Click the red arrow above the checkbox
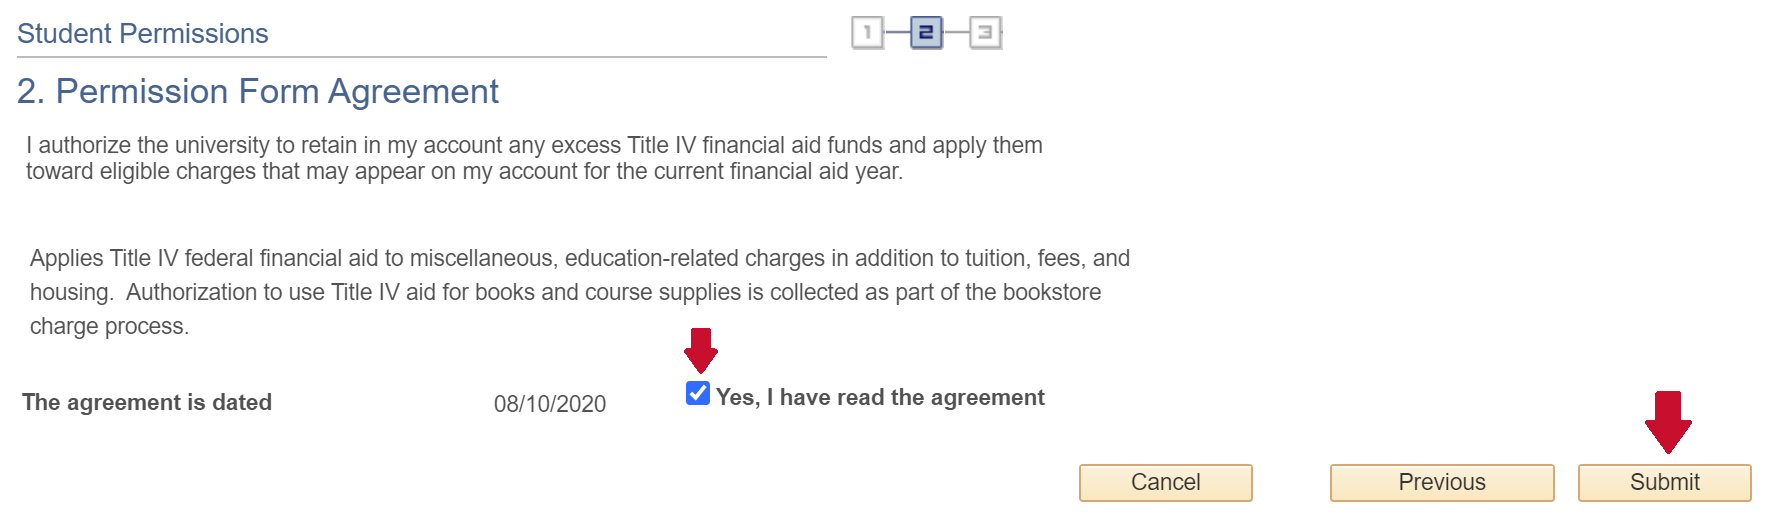Screen dimensions: 1767x516 tap(700, 350)
